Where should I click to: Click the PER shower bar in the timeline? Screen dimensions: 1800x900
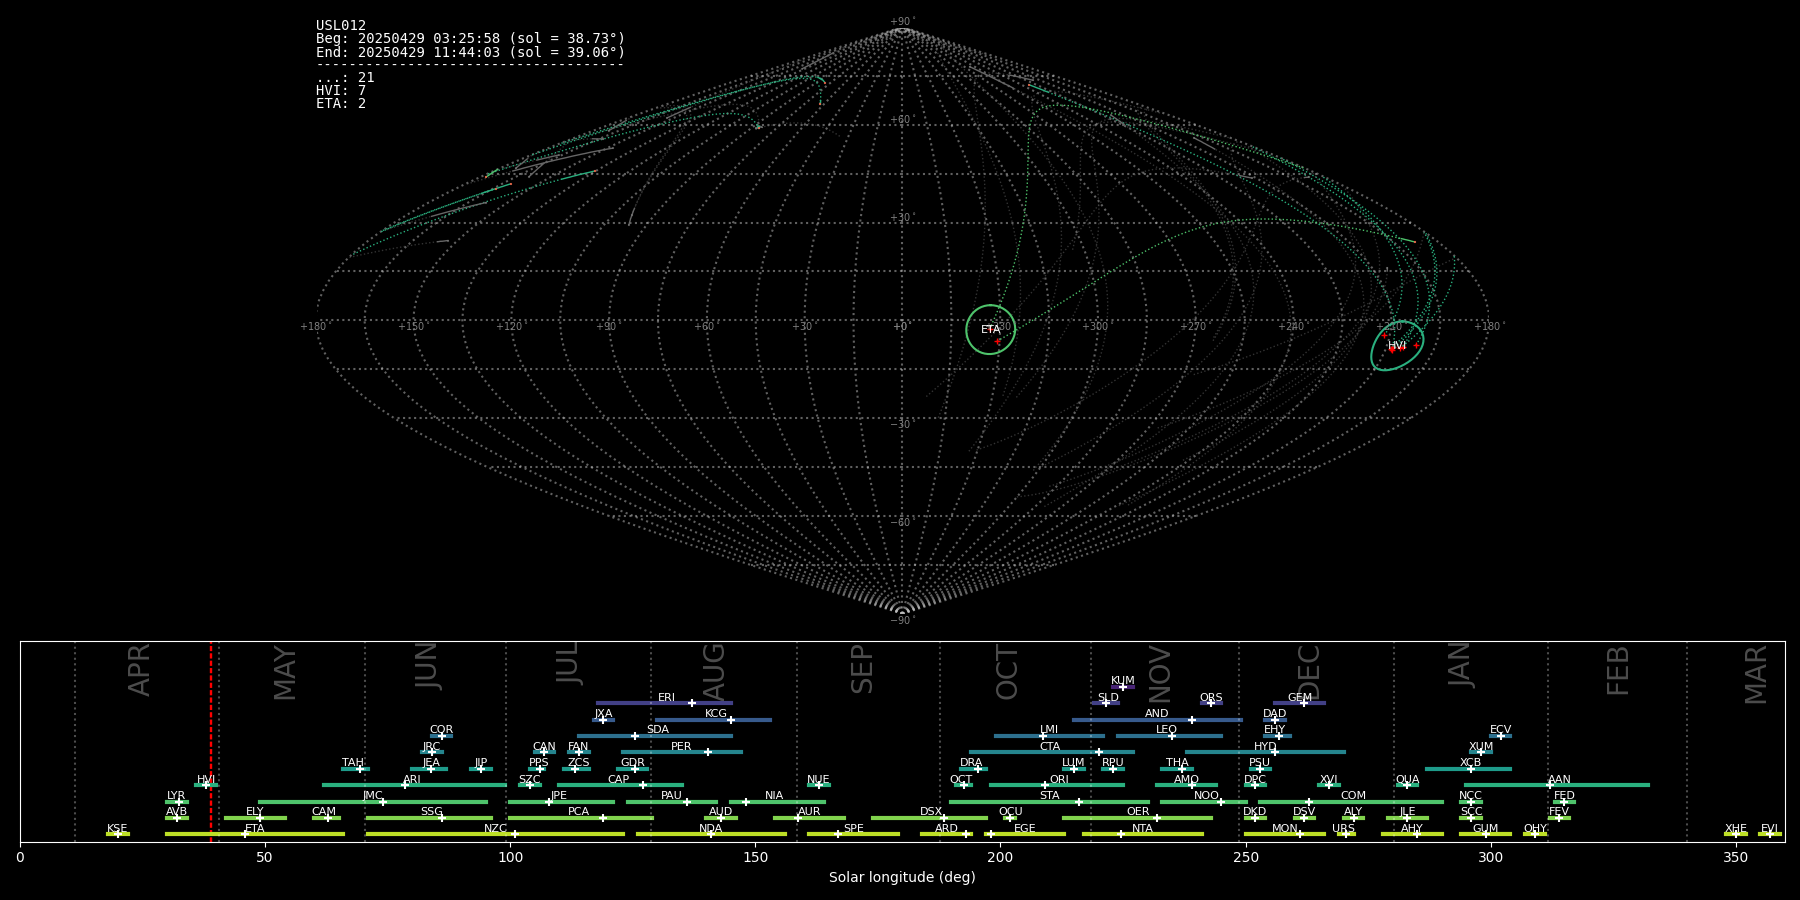(x=682, y=752)
